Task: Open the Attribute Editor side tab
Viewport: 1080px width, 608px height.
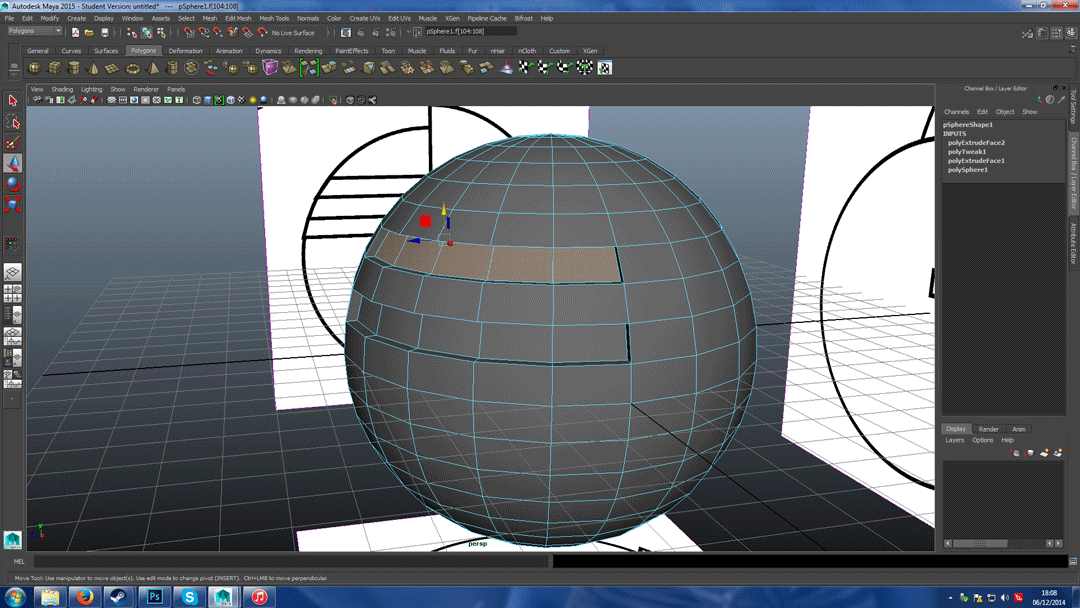Action: click(x=1073, y=243)
